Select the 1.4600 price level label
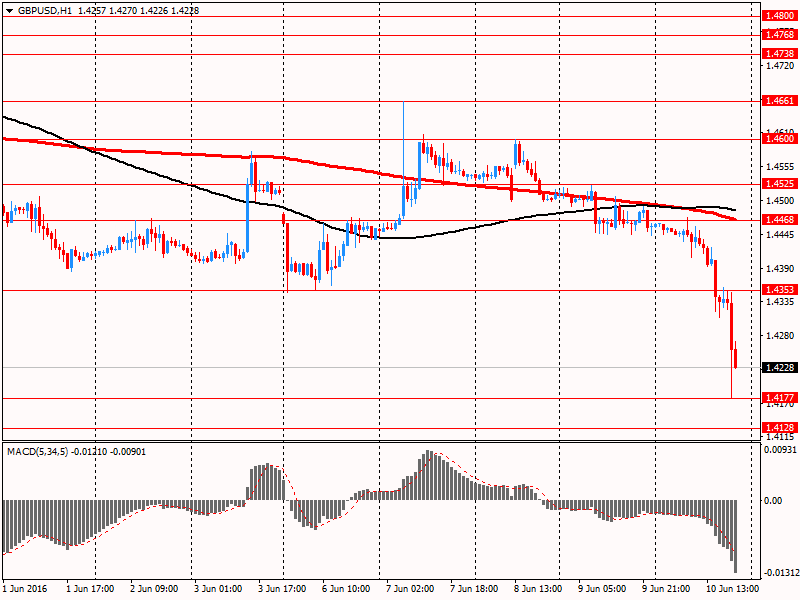 [779, 139]
